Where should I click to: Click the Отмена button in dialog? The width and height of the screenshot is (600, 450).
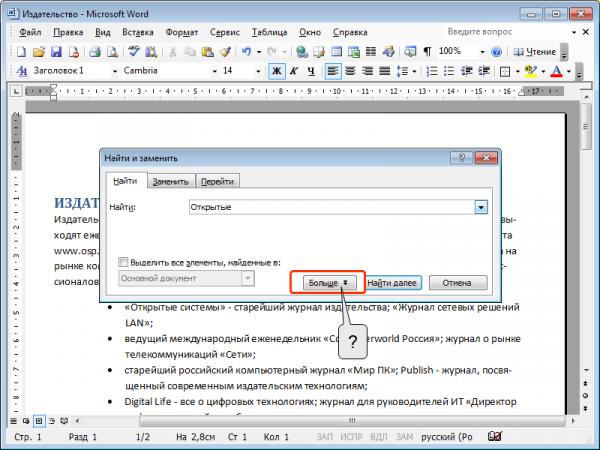click(x=458, y=283)
